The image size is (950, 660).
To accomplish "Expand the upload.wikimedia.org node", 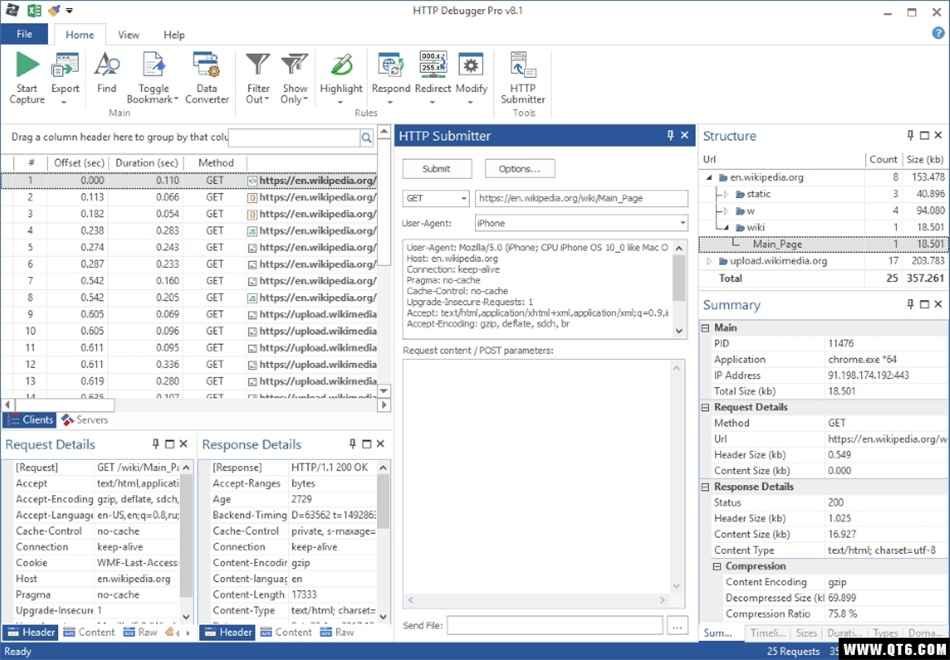I will pos(709,261).
